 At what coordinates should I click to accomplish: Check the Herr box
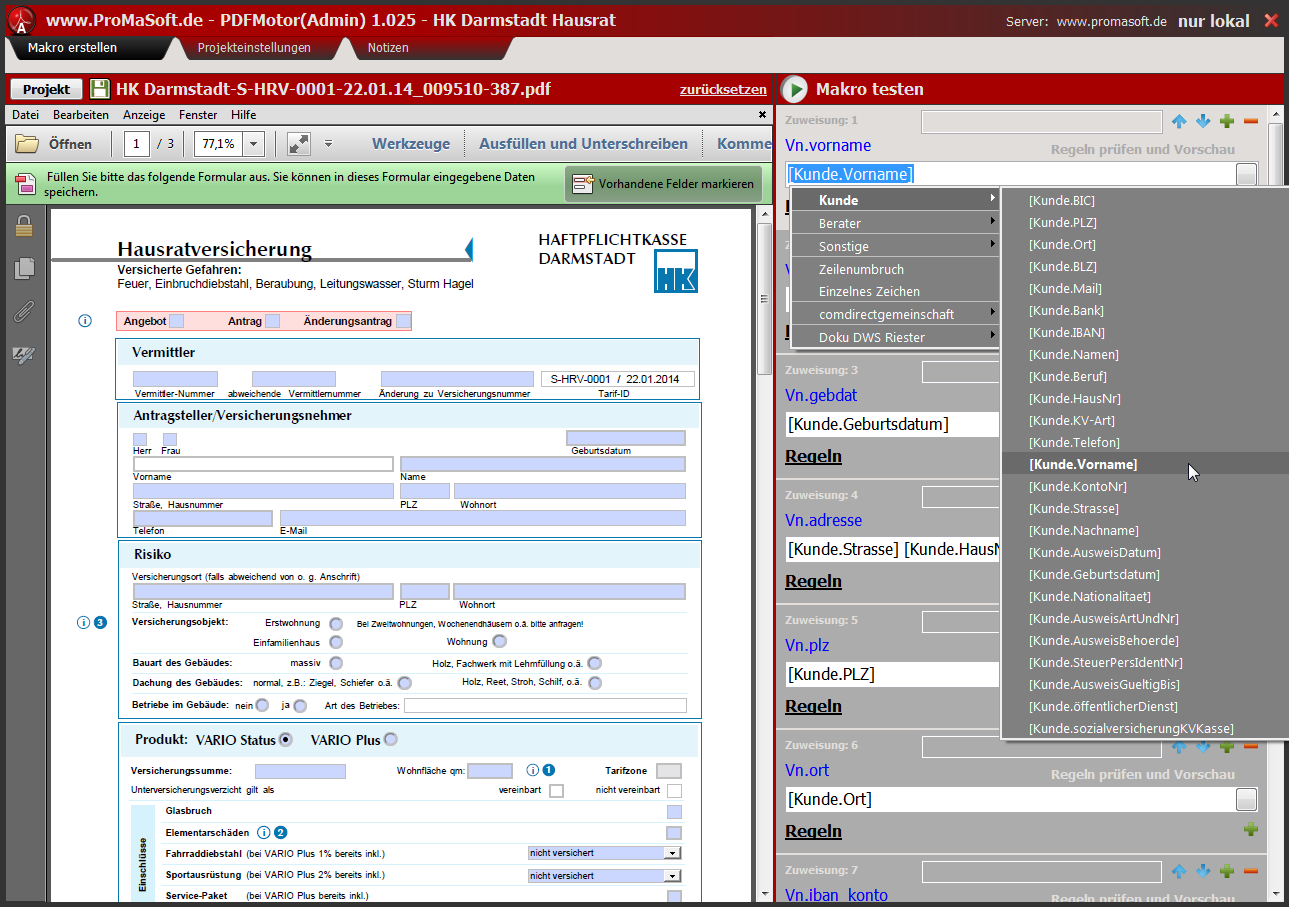pos(140,439)
